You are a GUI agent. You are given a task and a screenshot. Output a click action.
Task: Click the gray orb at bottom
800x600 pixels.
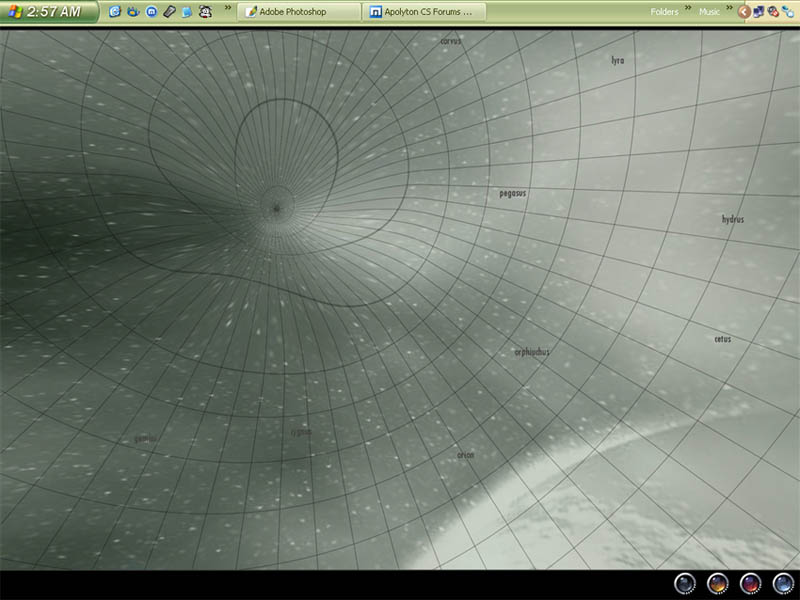(685, 584)
